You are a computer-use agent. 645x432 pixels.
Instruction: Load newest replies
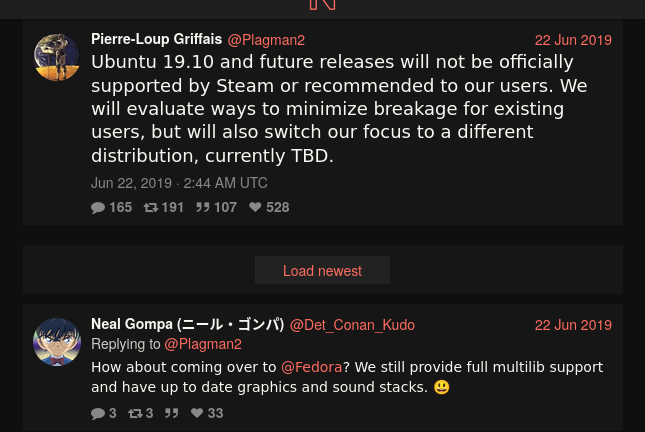(322, 270)
